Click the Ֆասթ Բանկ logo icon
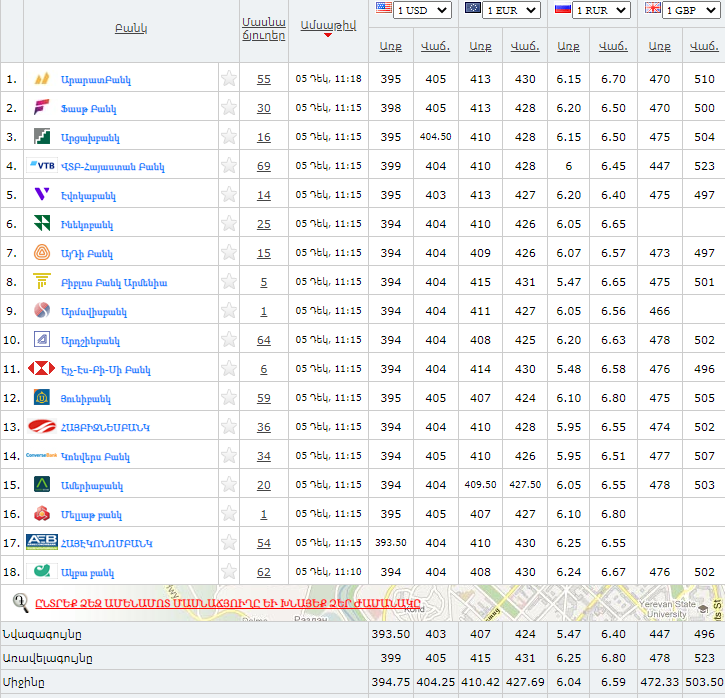This screenshot has height=698, width=725. click(x=42, y=107)
